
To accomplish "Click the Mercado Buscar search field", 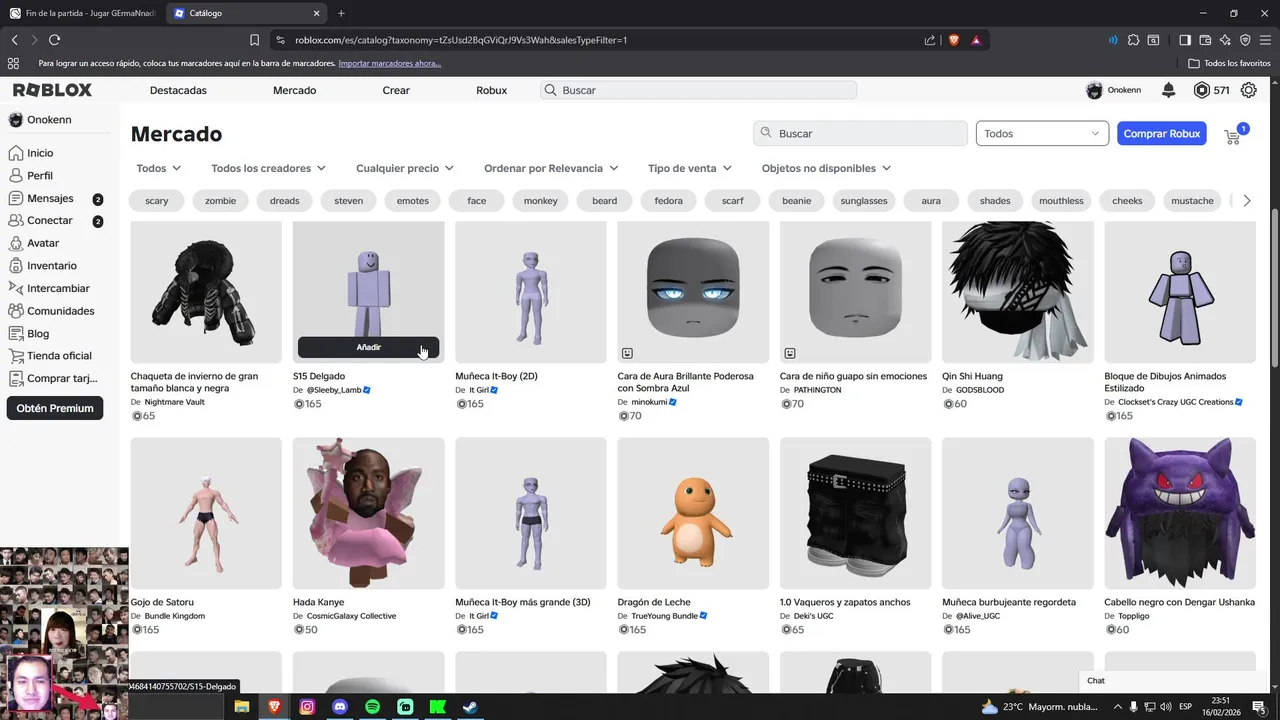I will (x=860, y=133).
